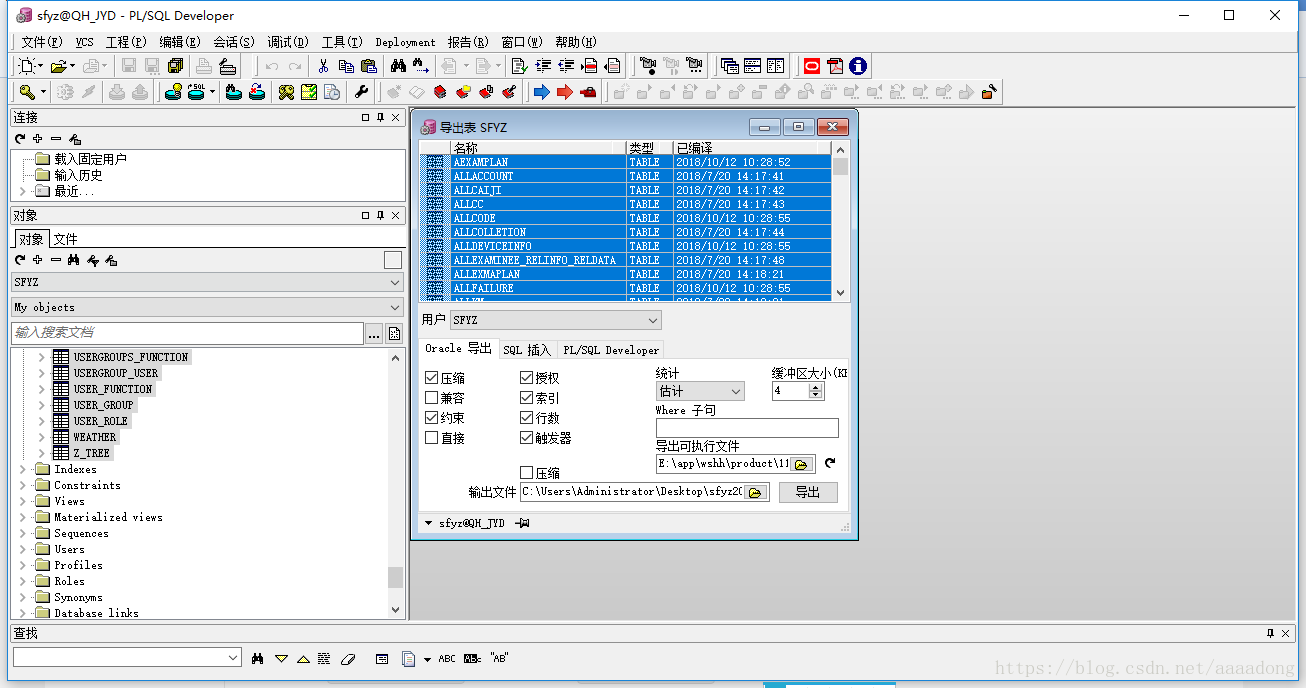Image resolution: width=1306 pixels, height=688 pixels.
Task: Click the red right arrow icon
Action: (x=565, y=92)
